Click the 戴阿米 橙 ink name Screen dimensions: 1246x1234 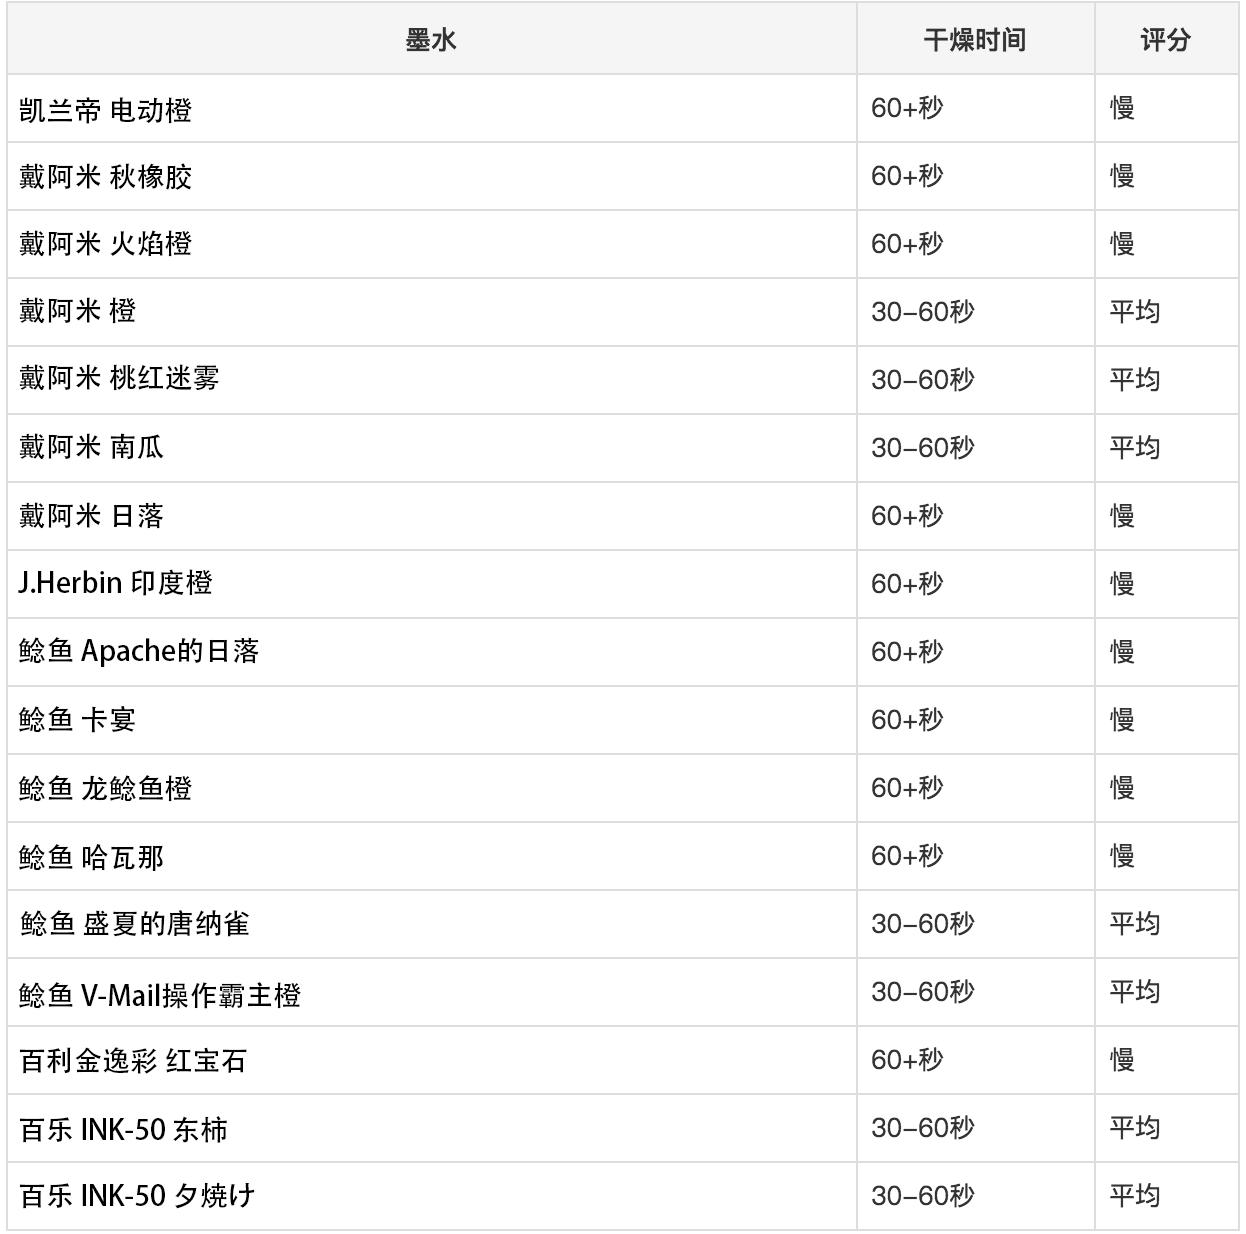pos(77,311)
